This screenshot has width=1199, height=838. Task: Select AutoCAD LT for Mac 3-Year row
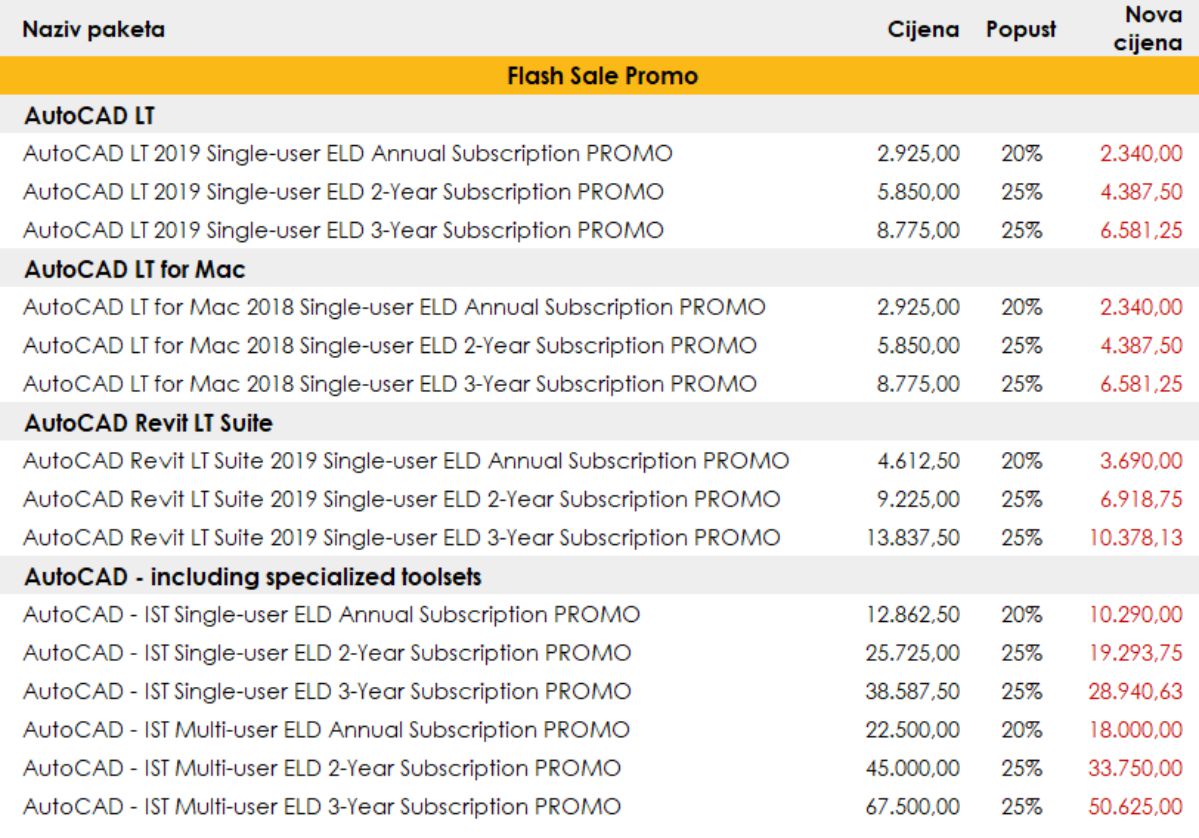(390, 384)
